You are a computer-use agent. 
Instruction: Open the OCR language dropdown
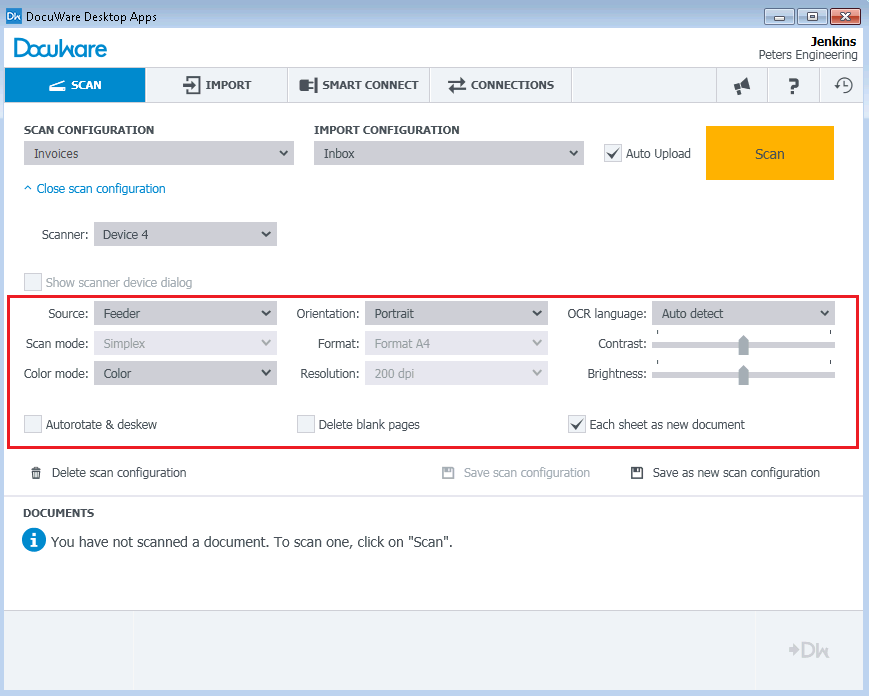742,313
